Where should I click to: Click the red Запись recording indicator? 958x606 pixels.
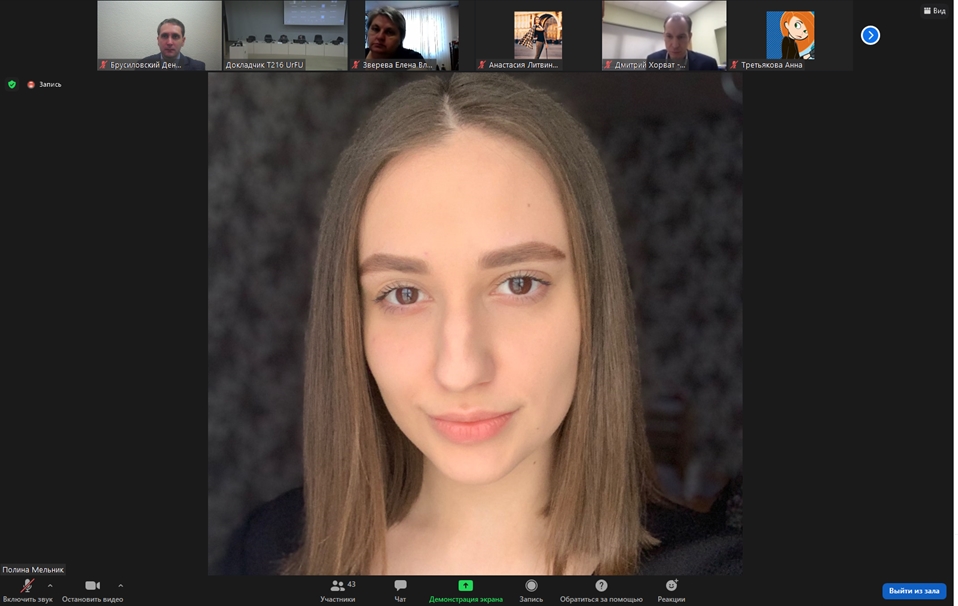point(44,84)
